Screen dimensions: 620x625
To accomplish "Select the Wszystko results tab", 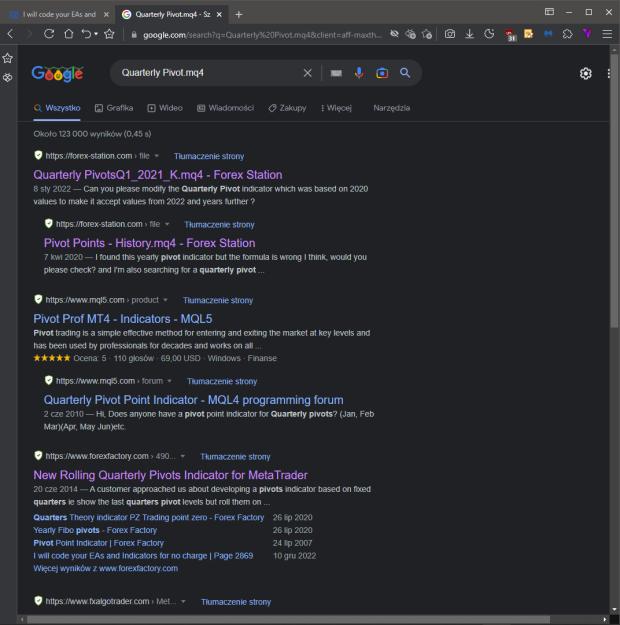I will pyautogui.click(x=57, y=108).
